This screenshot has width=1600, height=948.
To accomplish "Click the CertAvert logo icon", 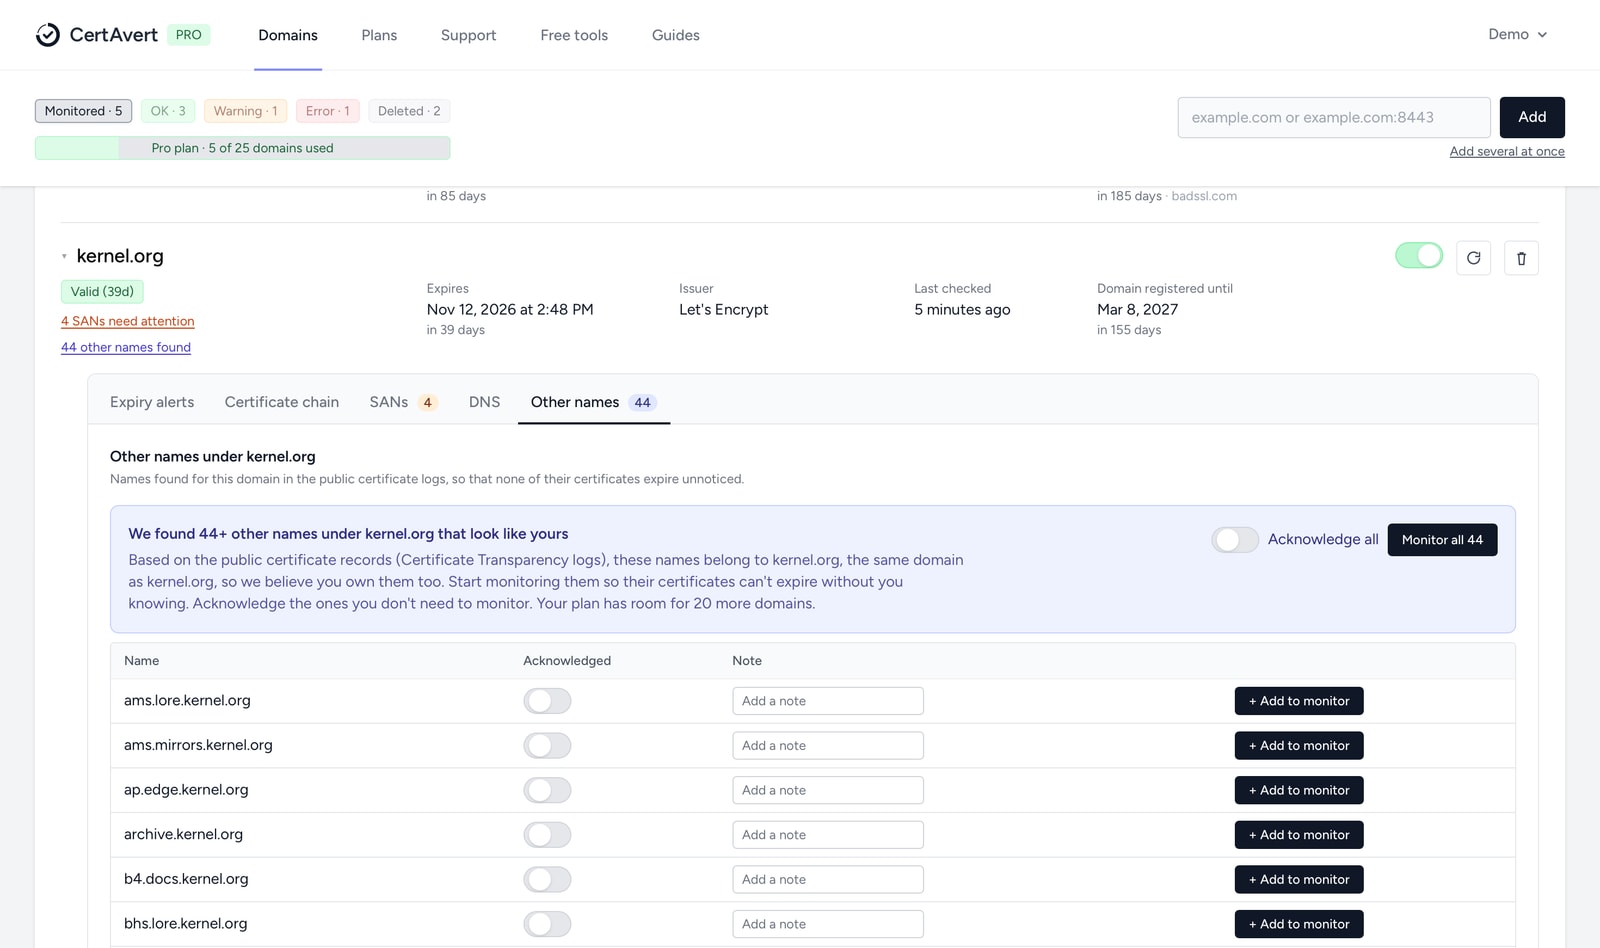I will pyautogui.click(x=48, y=35).
